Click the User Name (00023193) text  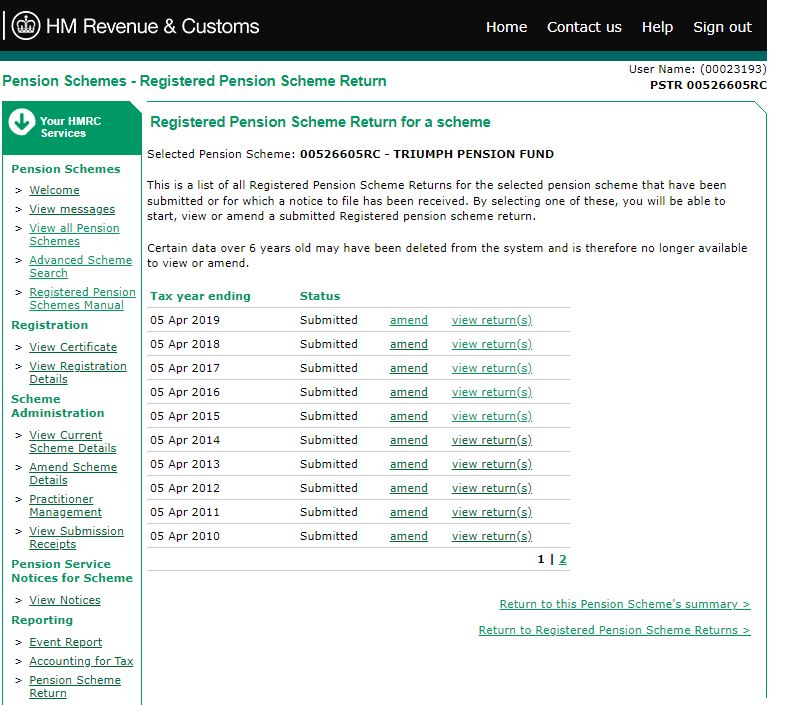(x=698, y=69)
